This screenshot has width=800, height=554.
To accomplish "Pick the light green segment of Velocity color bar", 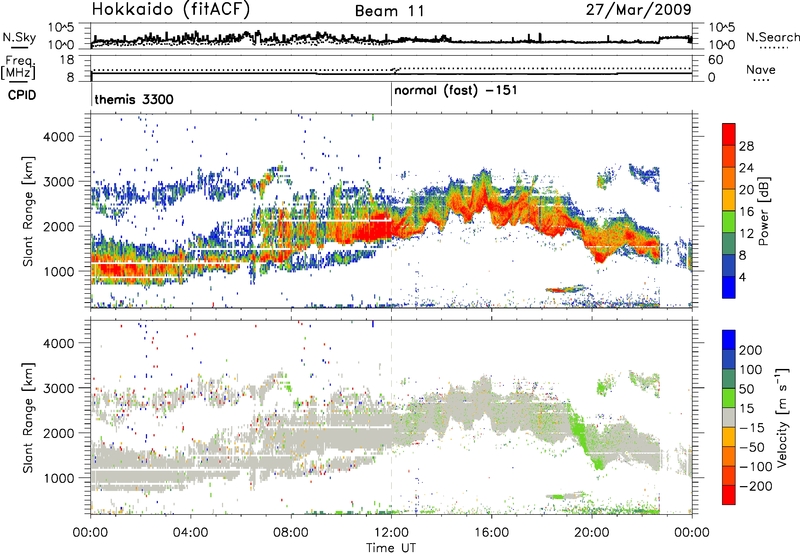I will tap(729, 399).
